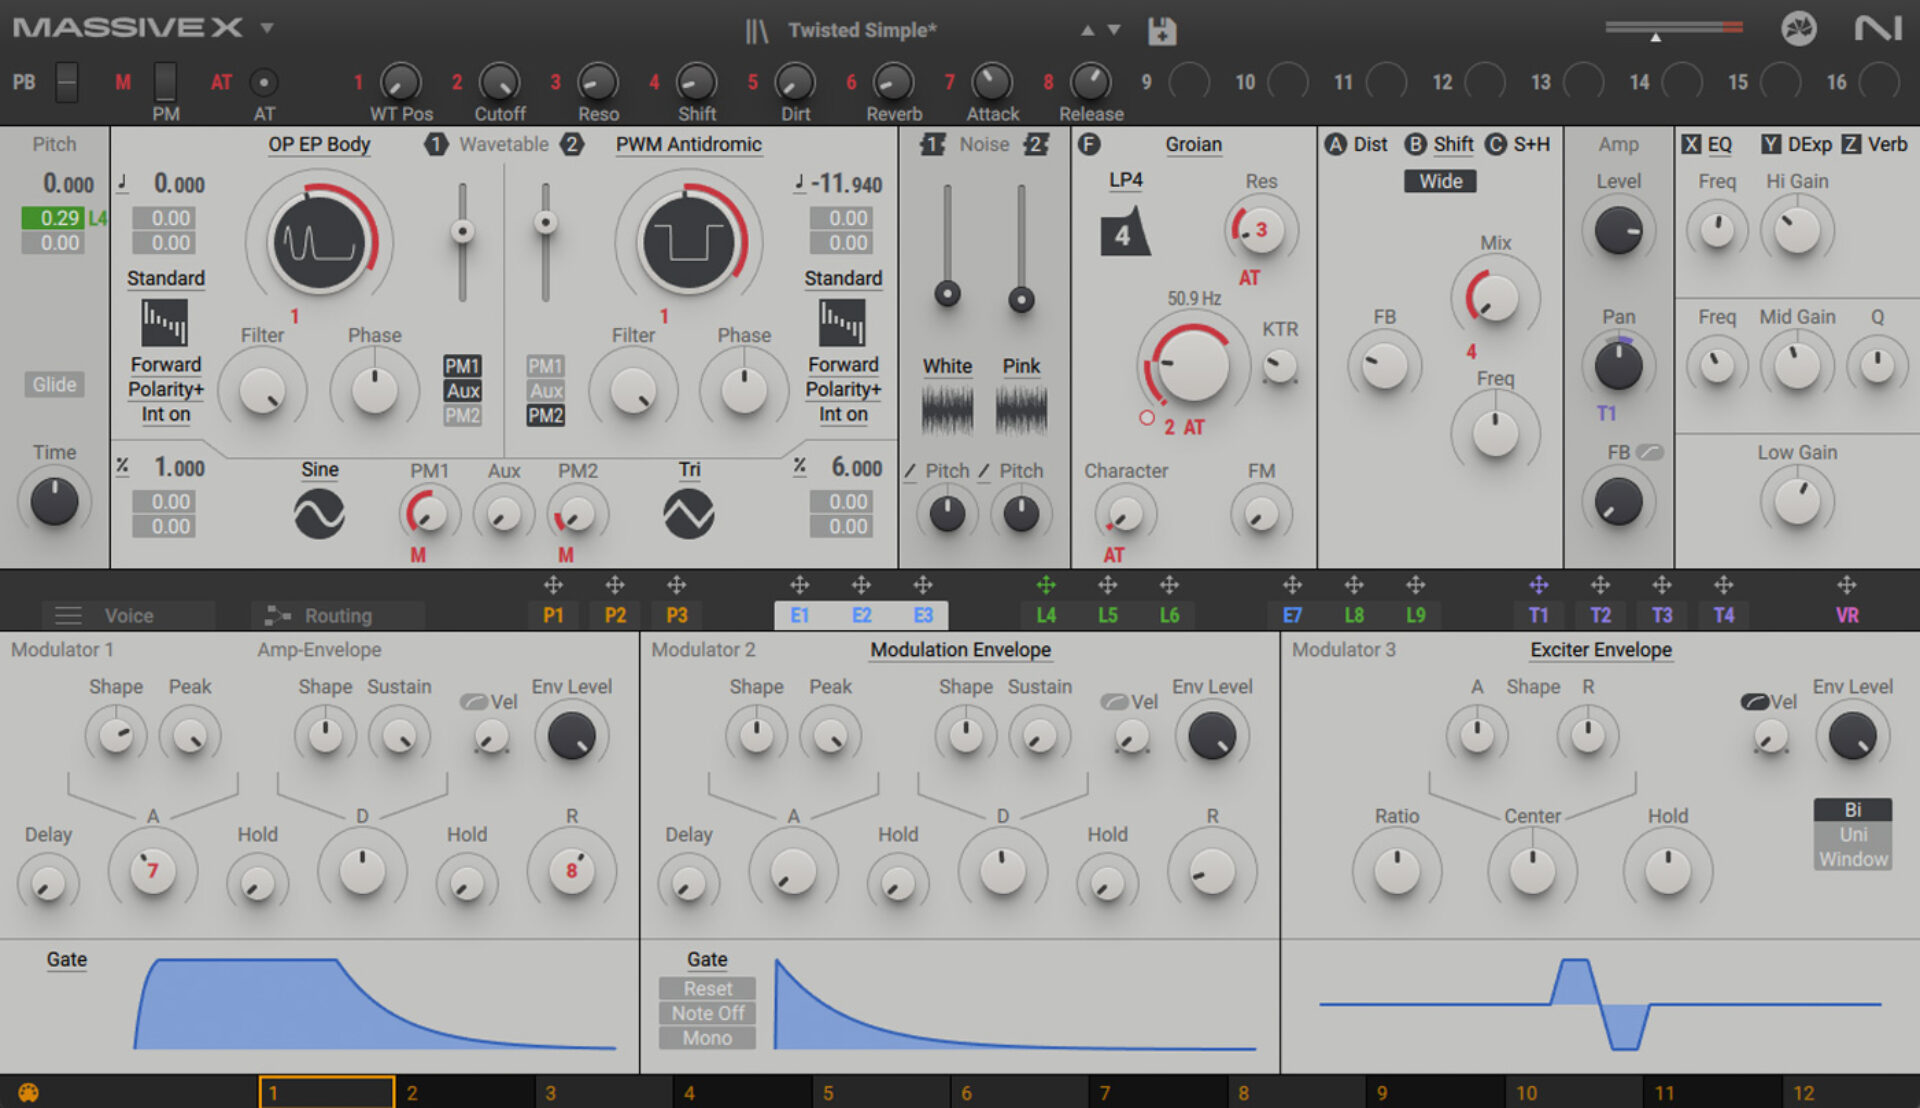Screen dimensions: 1920x1108
Task: Switch Modulator 3 to Uni mode
Action: click(x=1852, y=834)
